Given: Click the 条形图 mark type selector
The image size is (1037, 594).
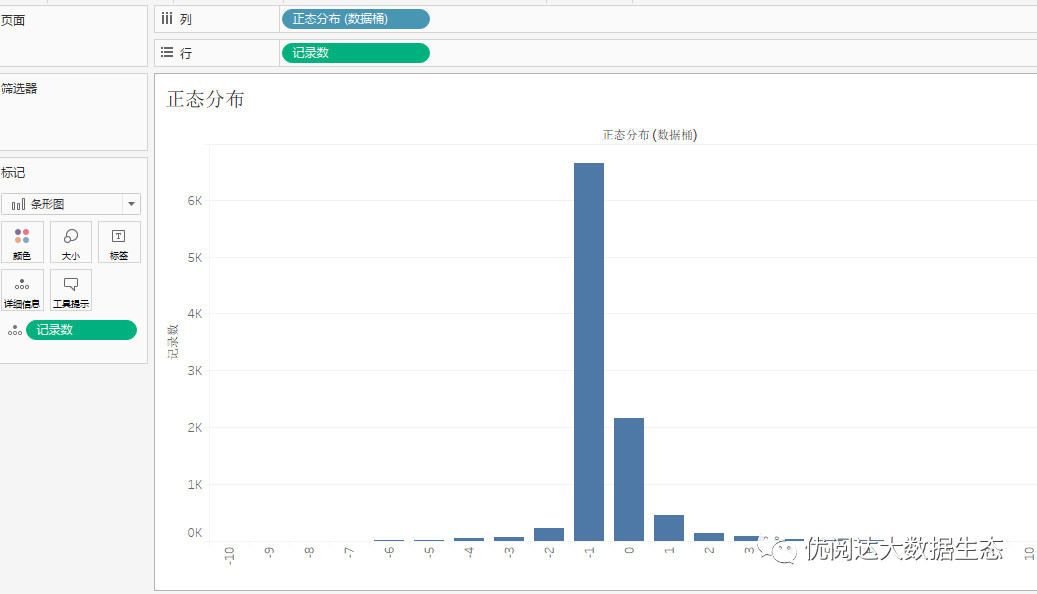Looking at the screenshot, I should pyautogui.click(x=70, y=203).
